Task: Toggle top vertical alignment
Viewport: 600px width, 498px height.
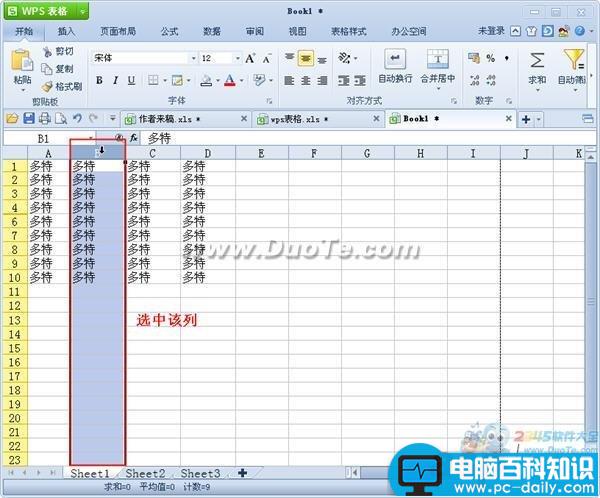Action: coord(290,58)
